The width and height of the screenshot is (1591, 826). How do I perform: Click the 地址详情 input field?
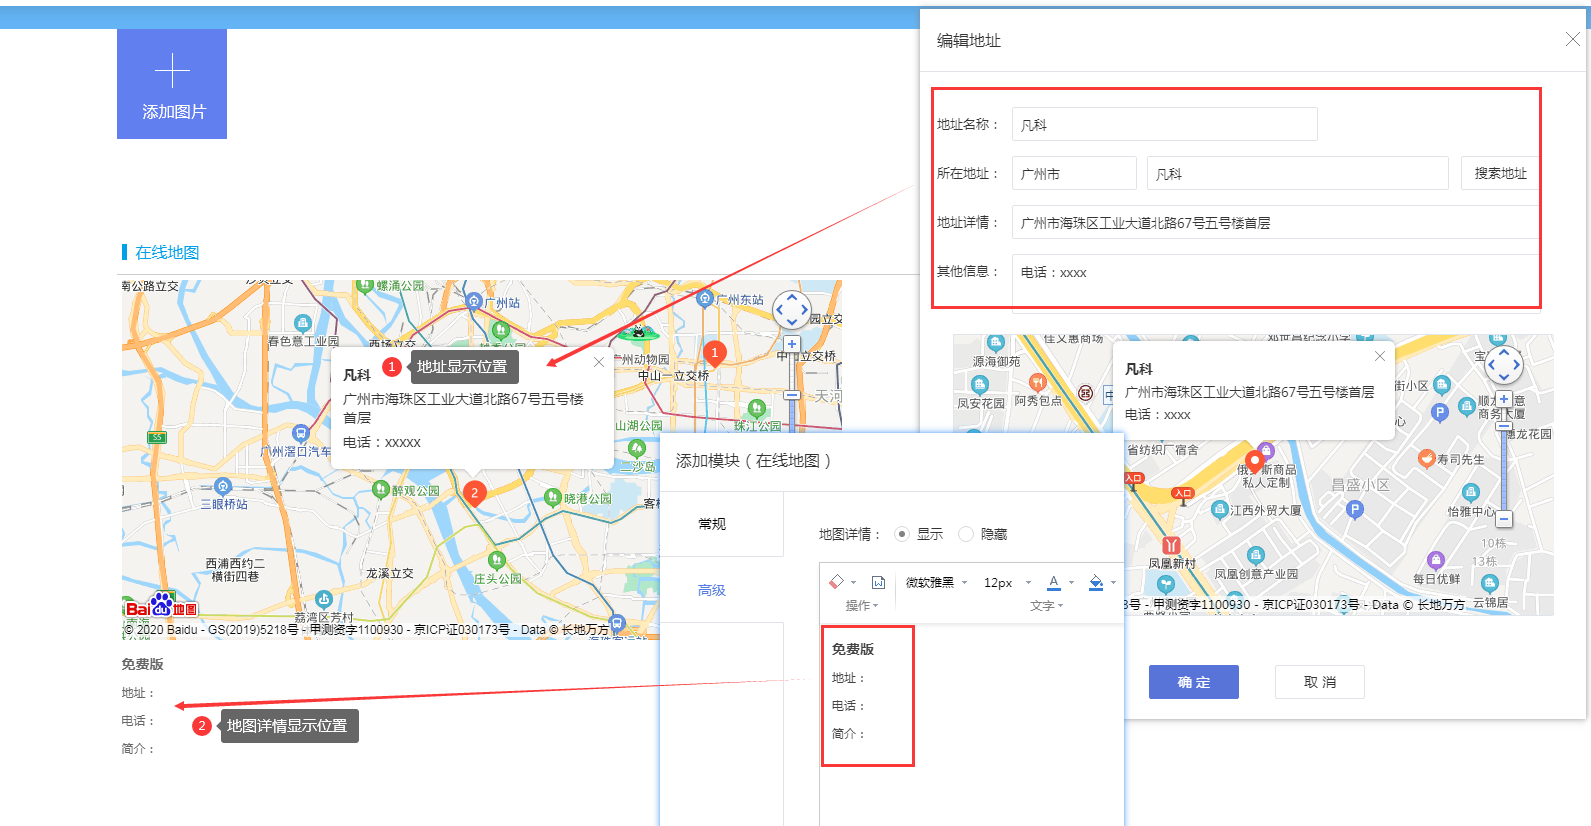(1275, 222)
